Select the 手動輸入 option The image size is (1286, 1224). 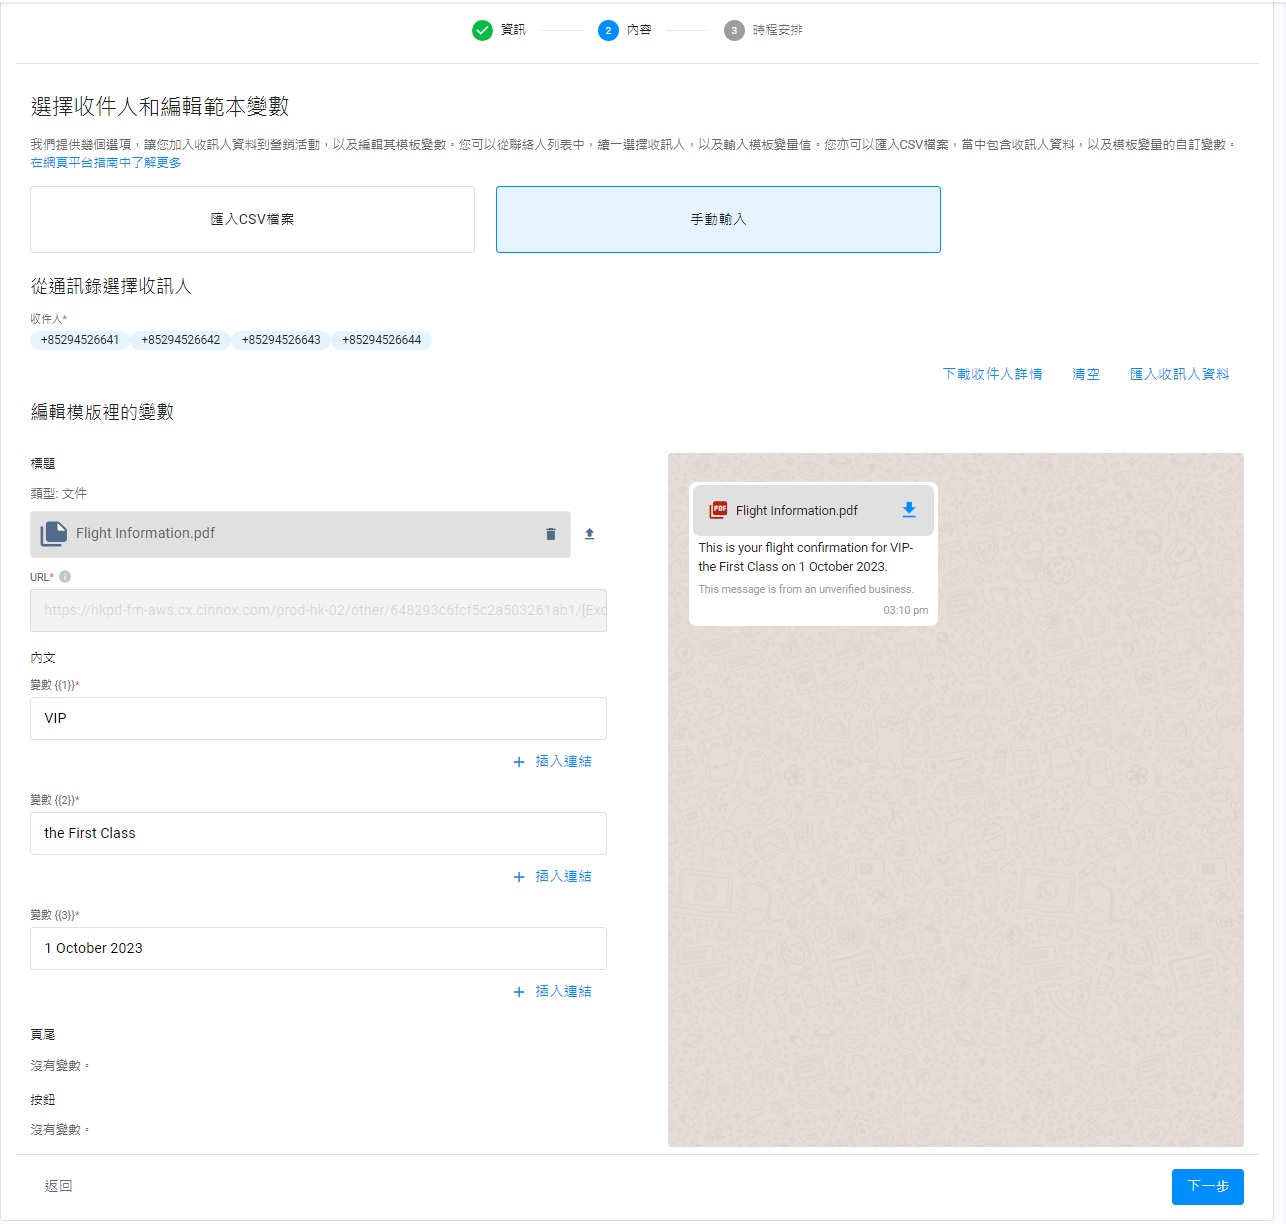[x=718, y=219]
